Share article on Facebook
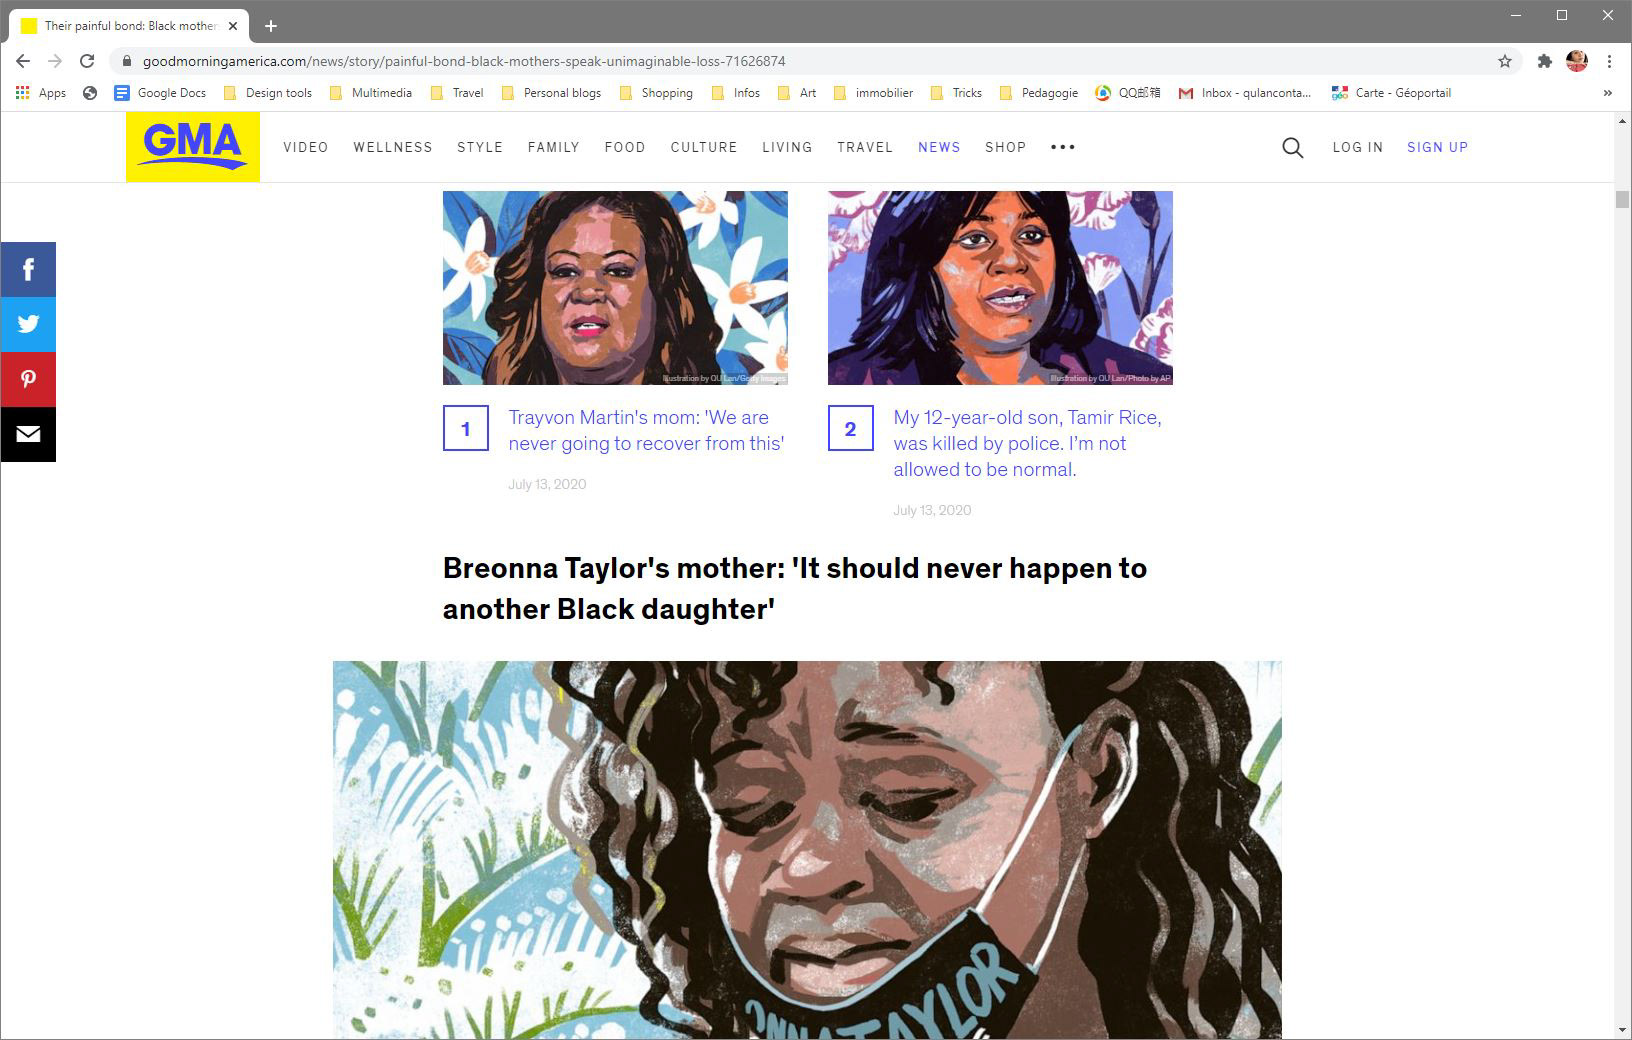This screenshot has width=1632, height=1040. coord(28,269)
